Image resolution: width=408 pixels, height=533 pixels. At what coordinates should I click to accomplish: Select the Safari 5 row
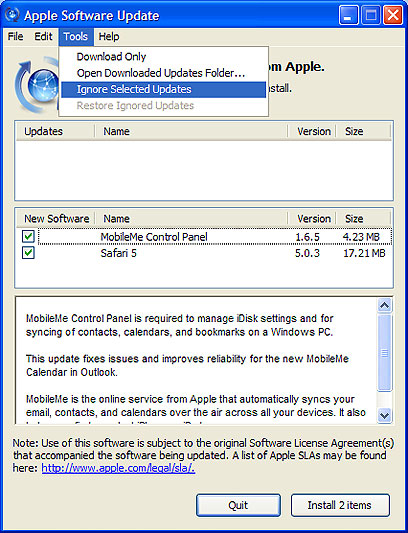(x=204, y=253)
